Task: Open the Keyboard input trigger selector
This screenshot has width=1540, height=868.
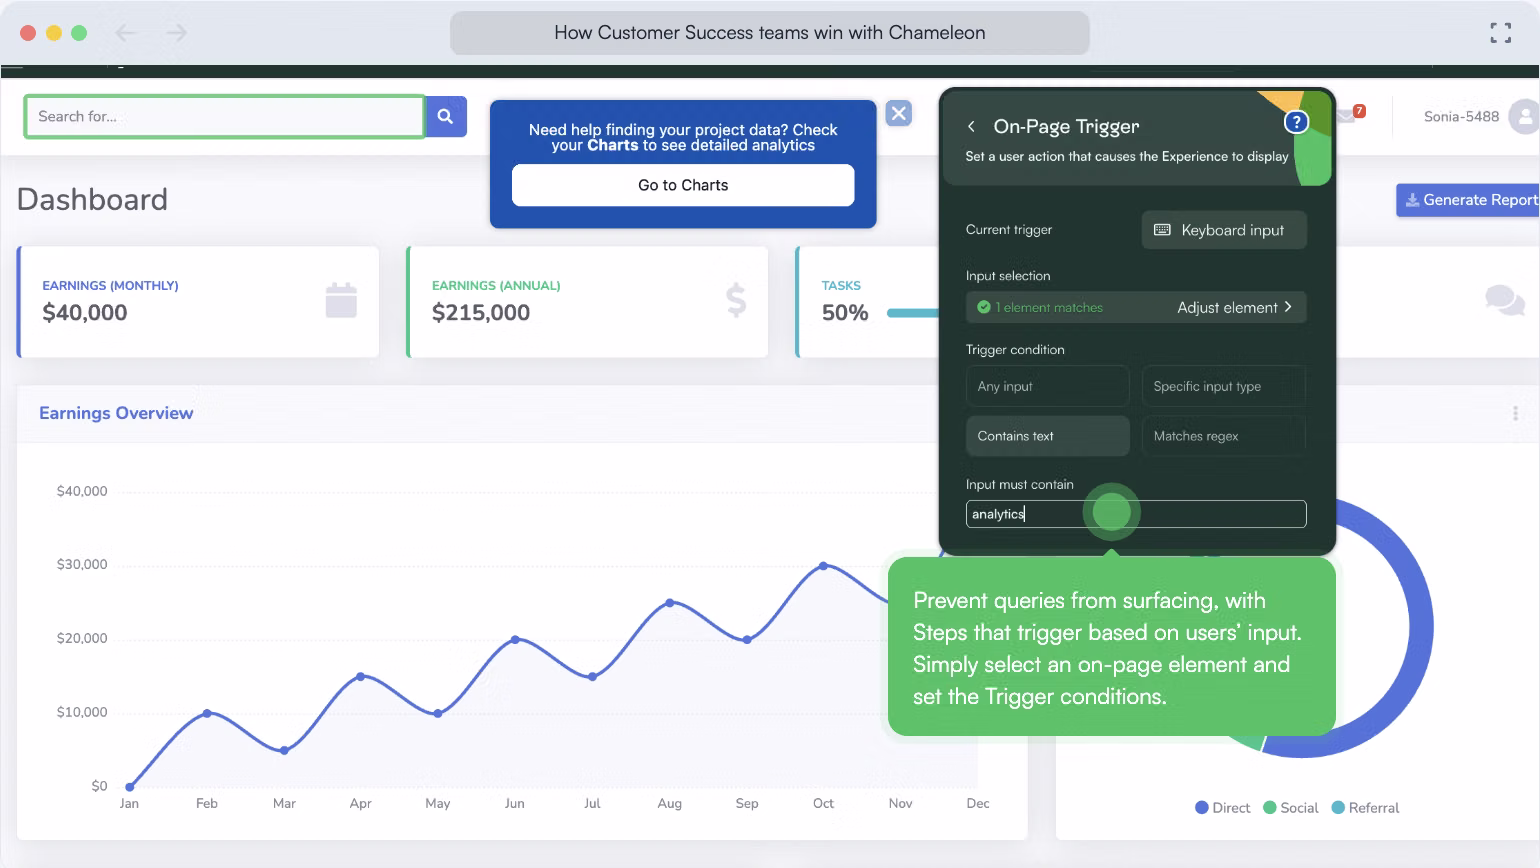Action: [x=1223, y=230]
